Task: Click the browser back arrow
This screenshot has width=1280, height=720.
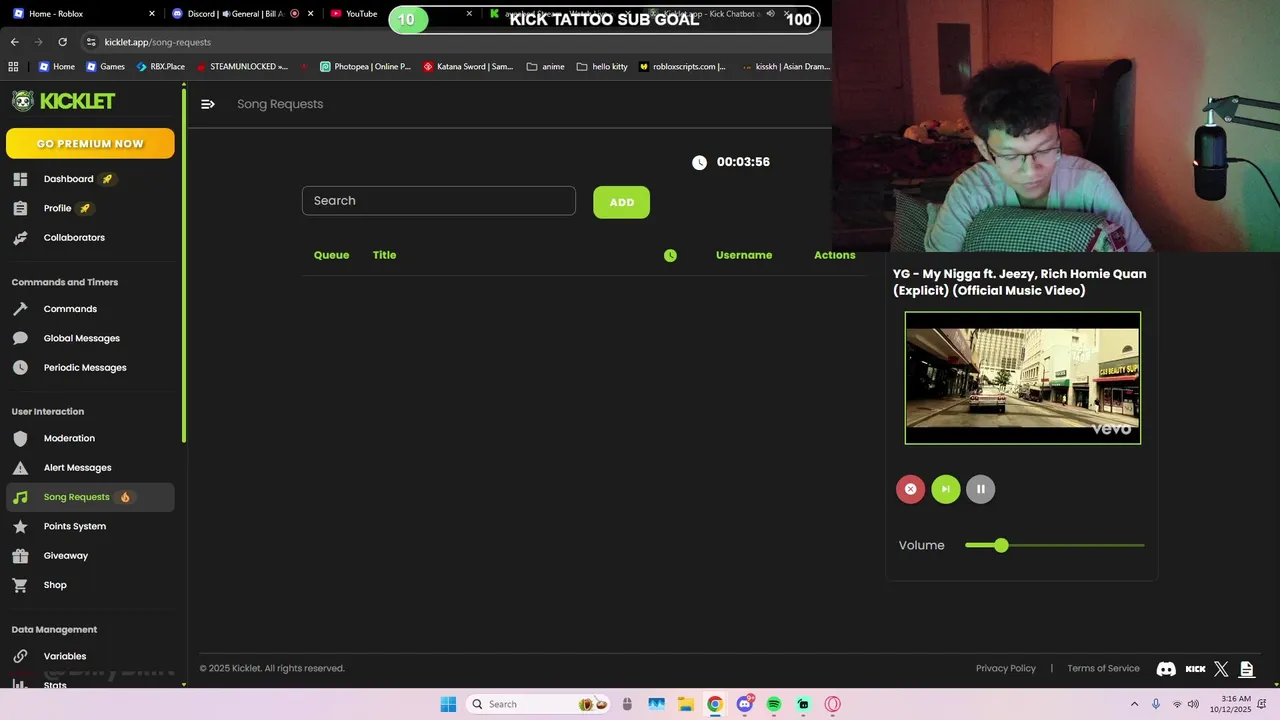Action: (x=14, y=42)
